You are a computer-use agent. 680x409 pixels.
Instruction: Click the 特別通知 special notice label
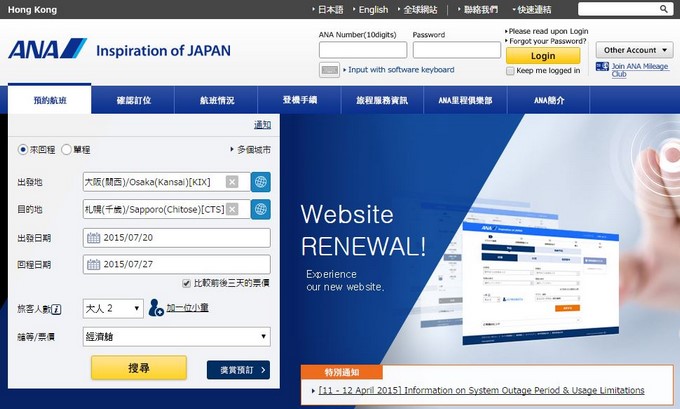click(342, 372)
